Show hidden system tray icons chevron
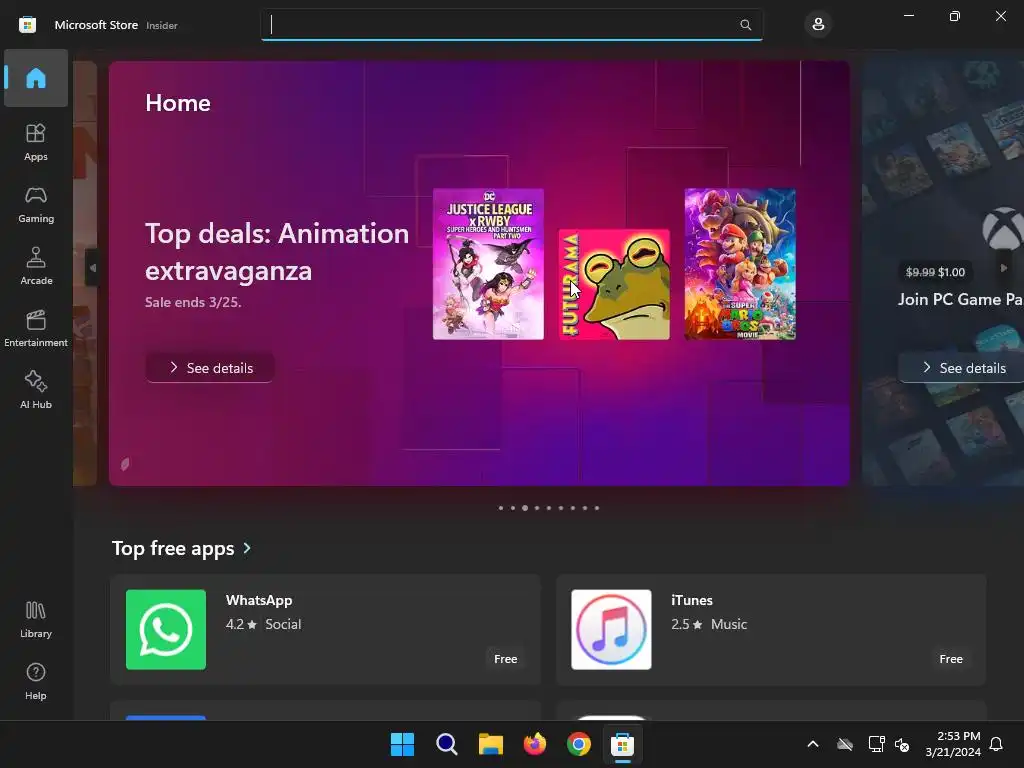 (x=813, y=744)
